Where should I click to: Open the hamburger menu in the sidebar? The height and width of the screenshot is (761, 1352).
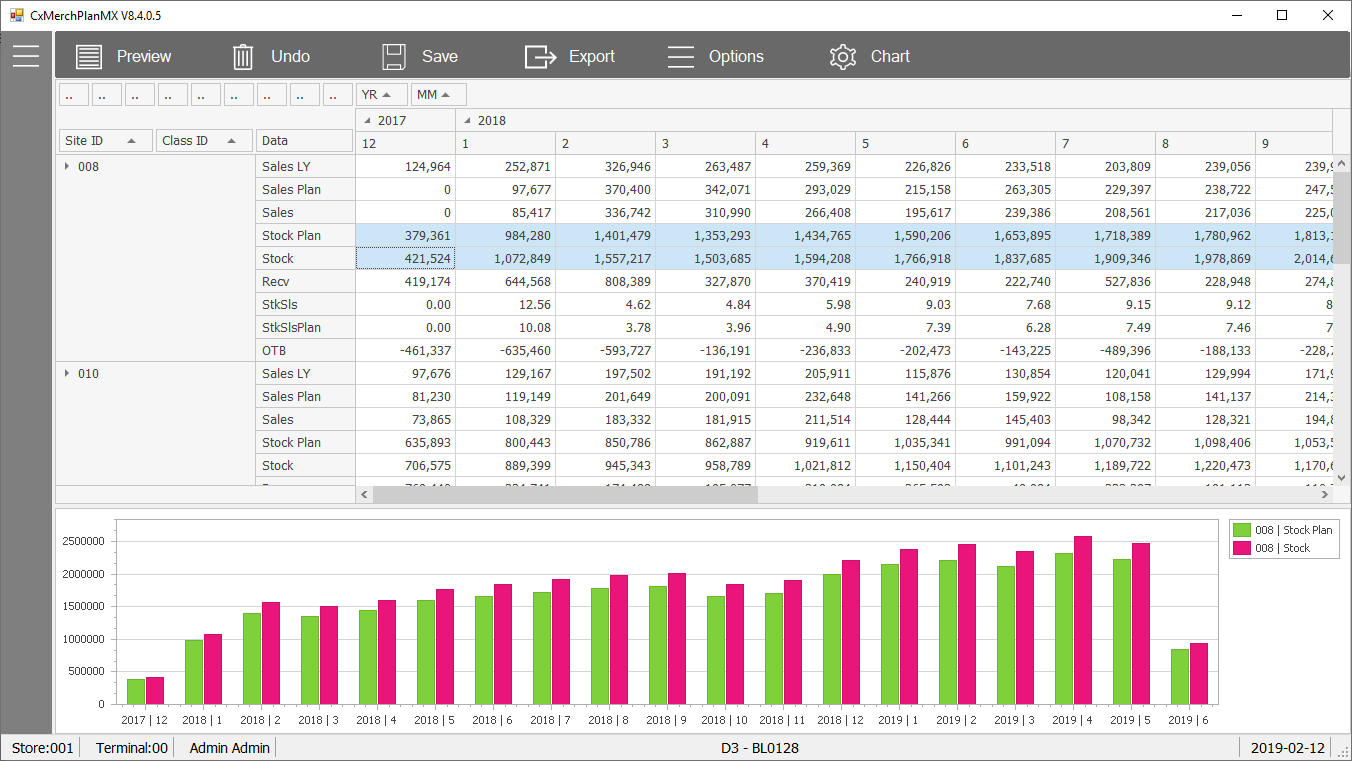pos(26,56)
